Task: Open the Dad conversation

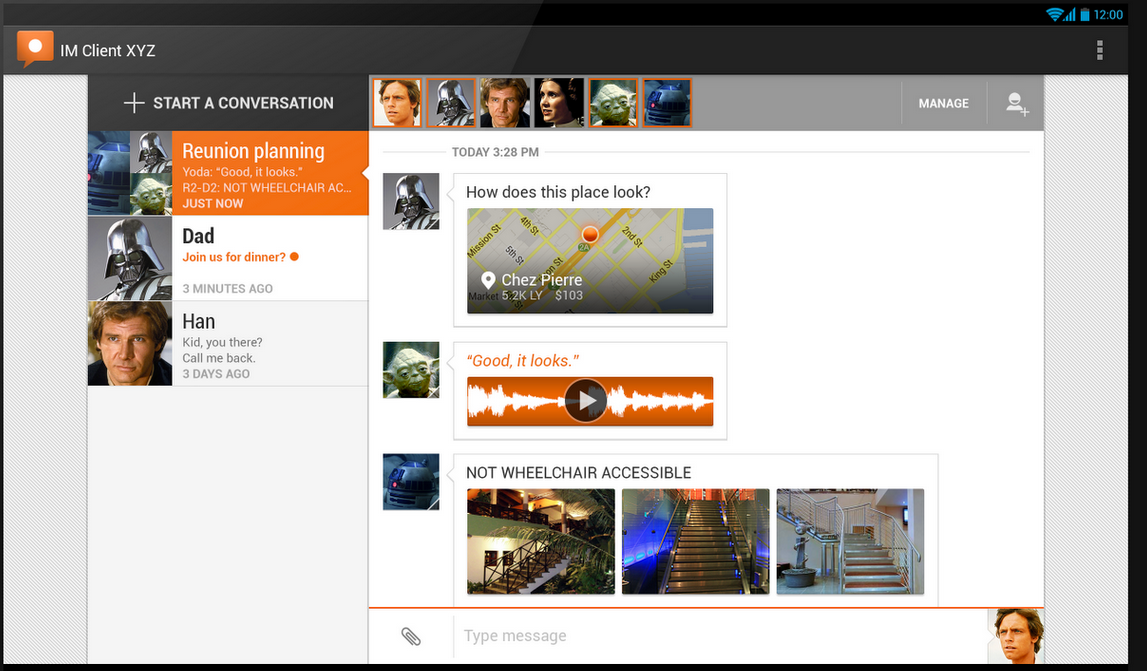Action: click(228, 258)
